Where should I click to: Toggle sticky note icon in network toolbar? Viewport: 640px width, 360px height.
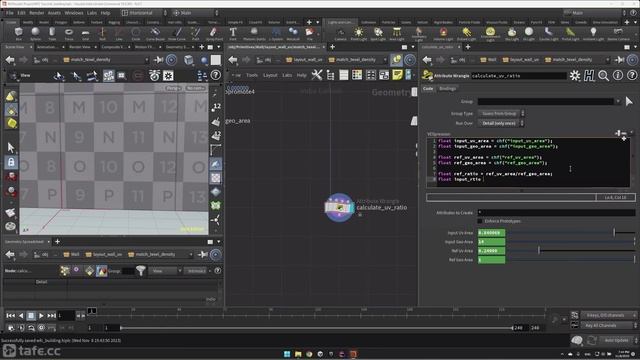pyautogui.click(x=397, y=75)
